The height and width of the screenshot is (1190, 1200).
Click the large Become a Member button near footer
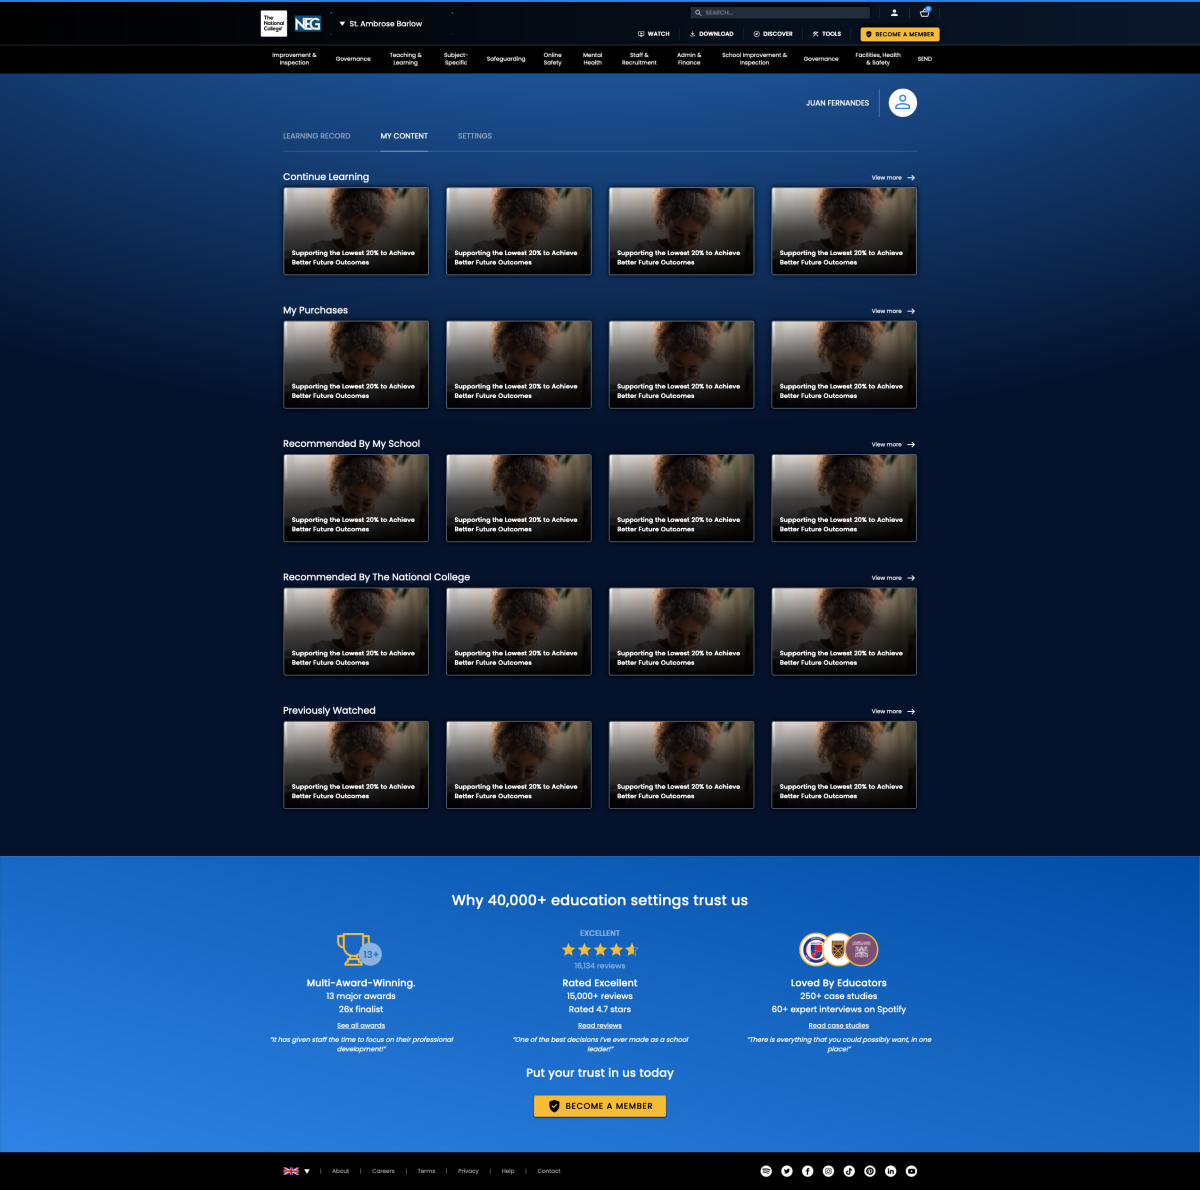[x=600, y=1106]
